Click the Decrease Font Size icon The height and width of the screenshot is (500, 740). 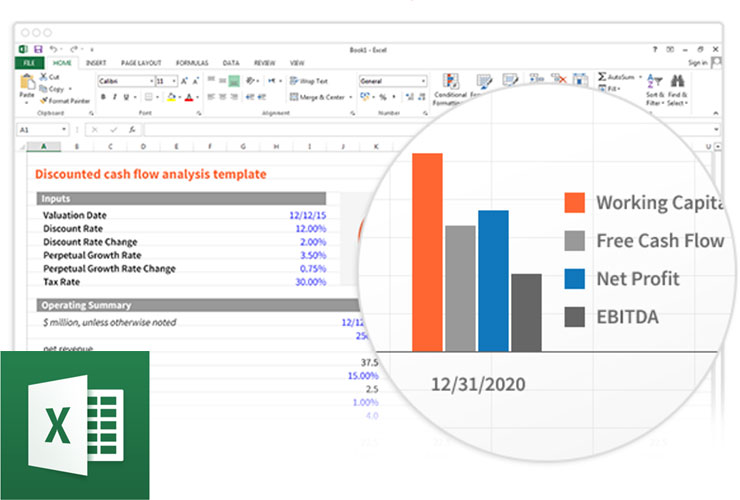coord(196,81)
